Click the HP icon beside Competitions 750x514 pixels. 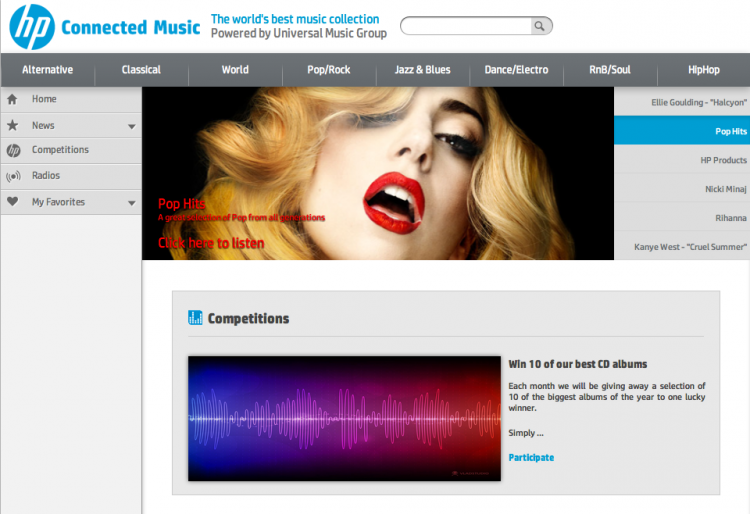pos(13,151)
